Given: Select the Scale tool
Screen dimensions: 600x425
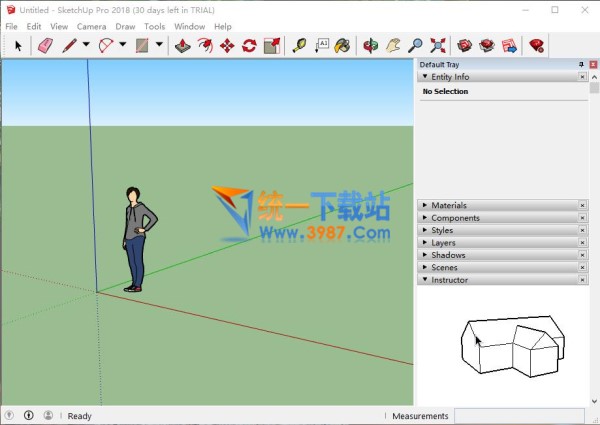Looking at the screenshot, I should coord(272,46).
